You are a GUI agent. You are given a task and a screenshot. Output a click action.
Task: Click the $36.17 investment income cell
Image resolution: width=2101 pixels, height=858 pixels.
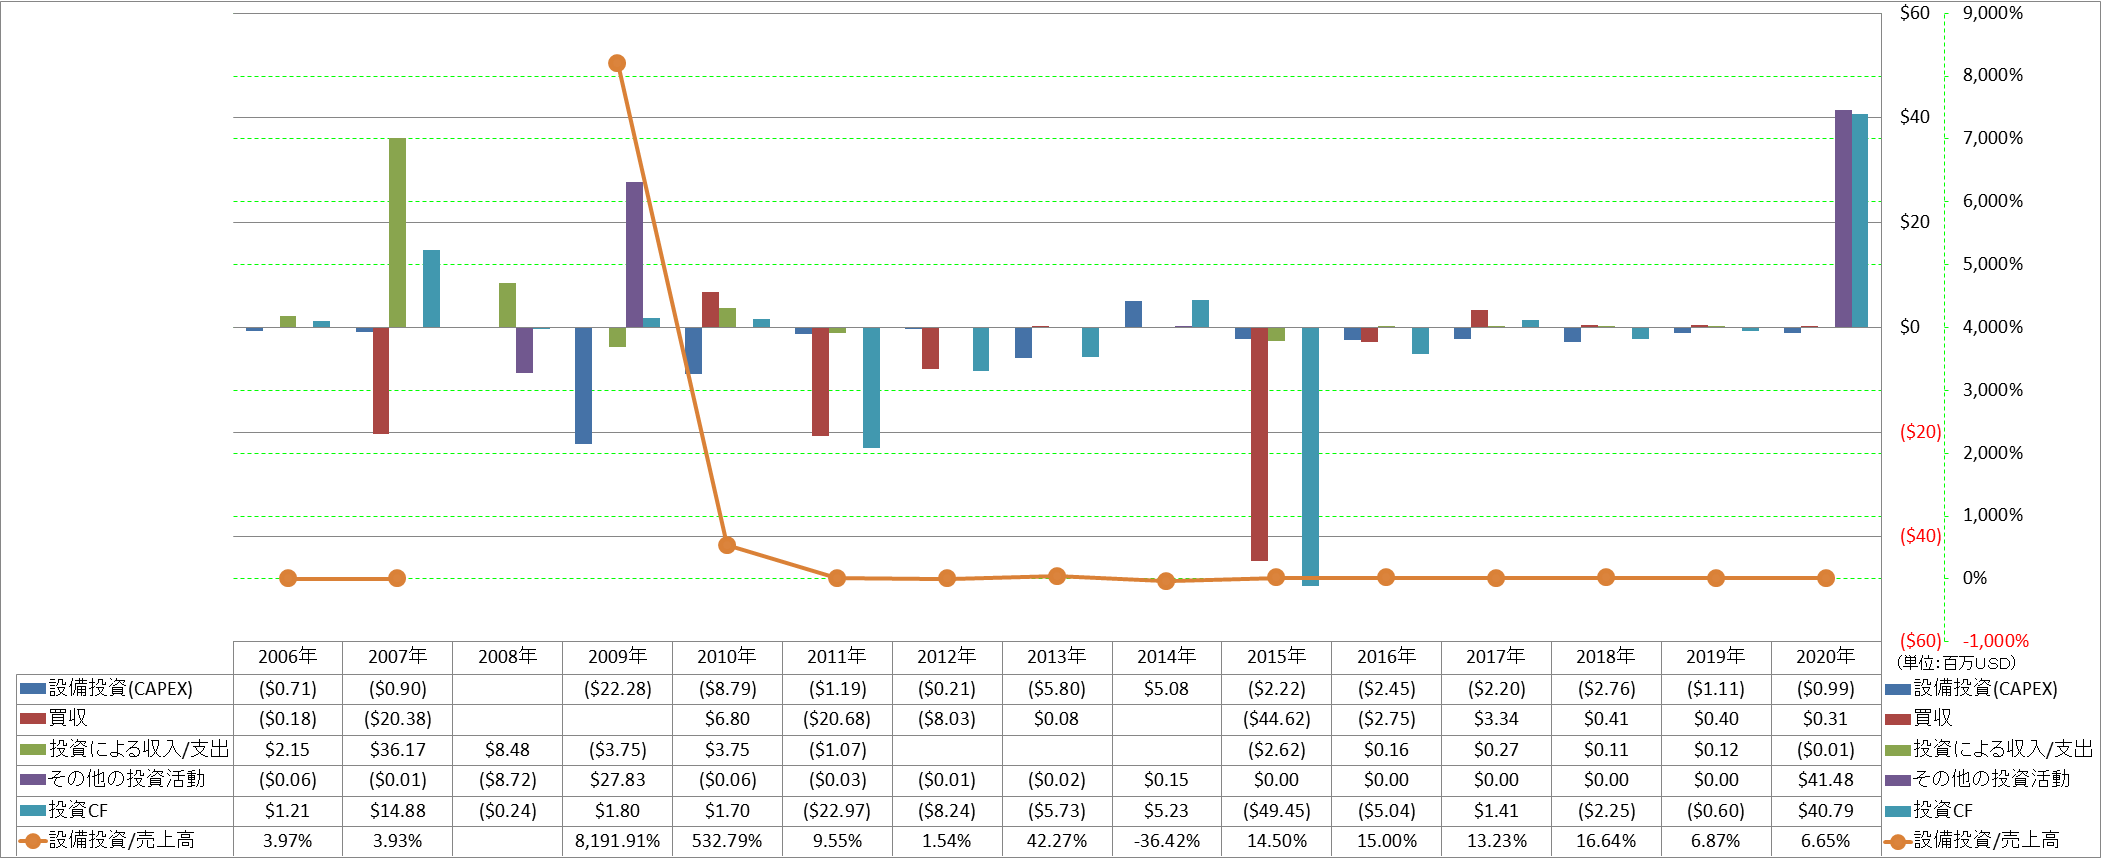(x=397, y=750)
